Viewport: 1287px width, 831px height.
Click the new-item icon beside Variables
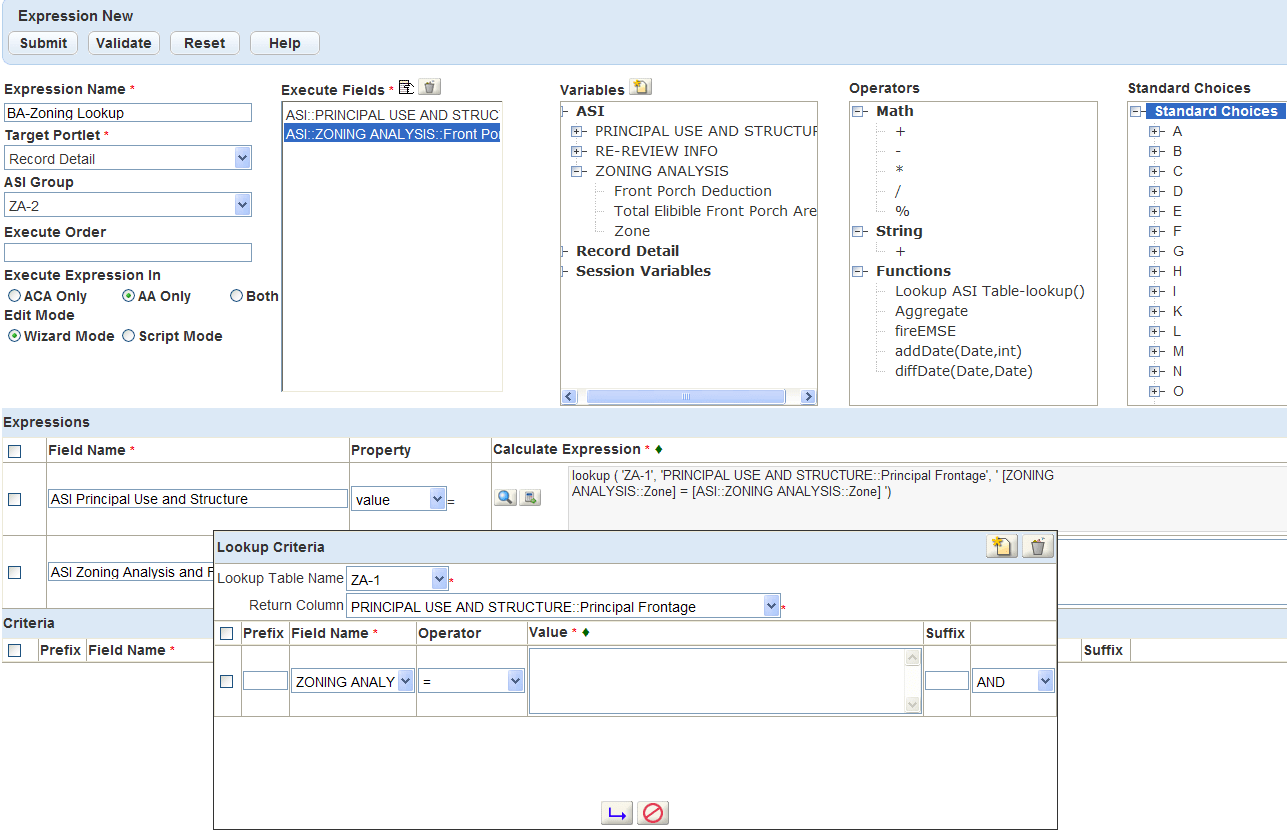[640, 88]
